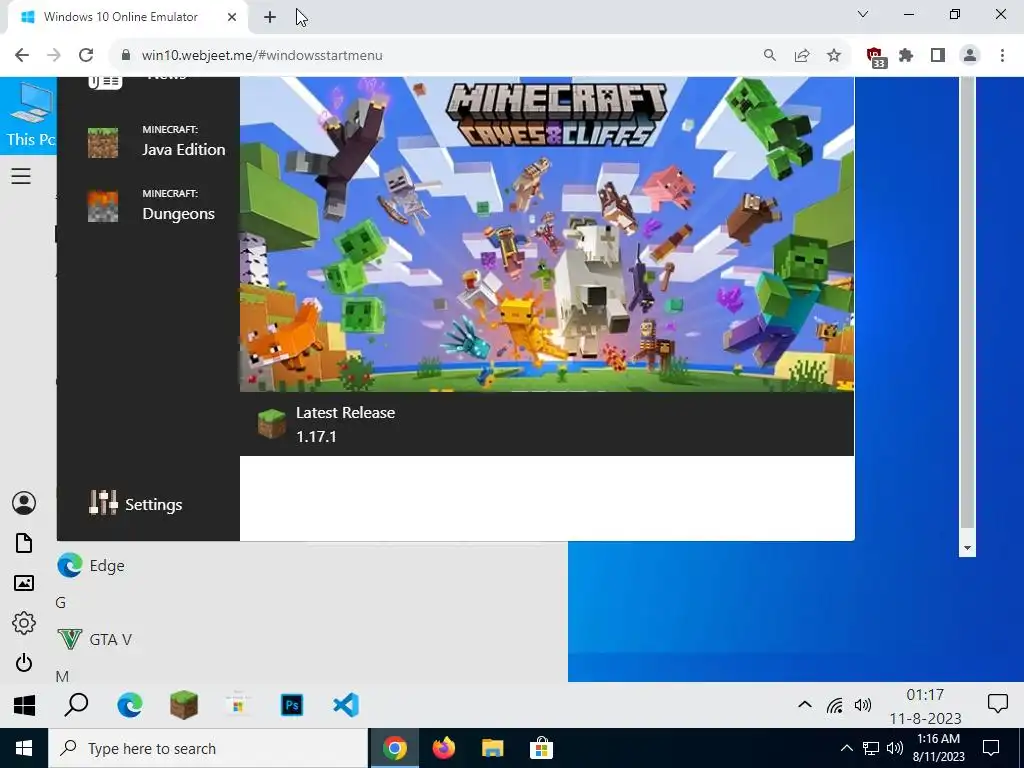The image size is (1024, 768).
Task: Click the emulator Wi-Fi tray icon
Action: [835, 705]
